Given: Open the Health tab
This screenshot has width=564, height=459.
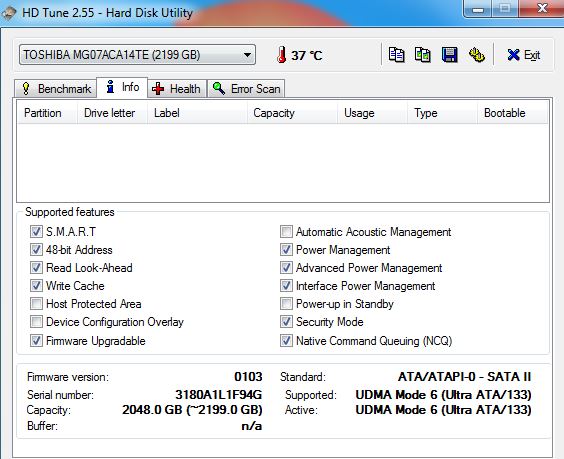Looking at the screenshot, I should click(x=177, y=88).
